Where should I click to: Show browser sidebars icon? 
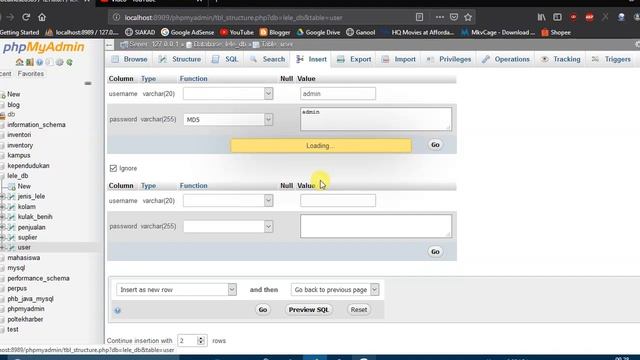click(557, 17)
